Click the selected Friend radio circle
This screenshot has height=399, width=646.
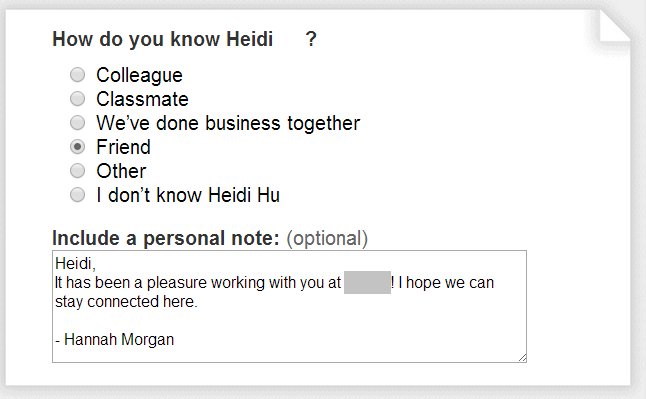[77, 147]
